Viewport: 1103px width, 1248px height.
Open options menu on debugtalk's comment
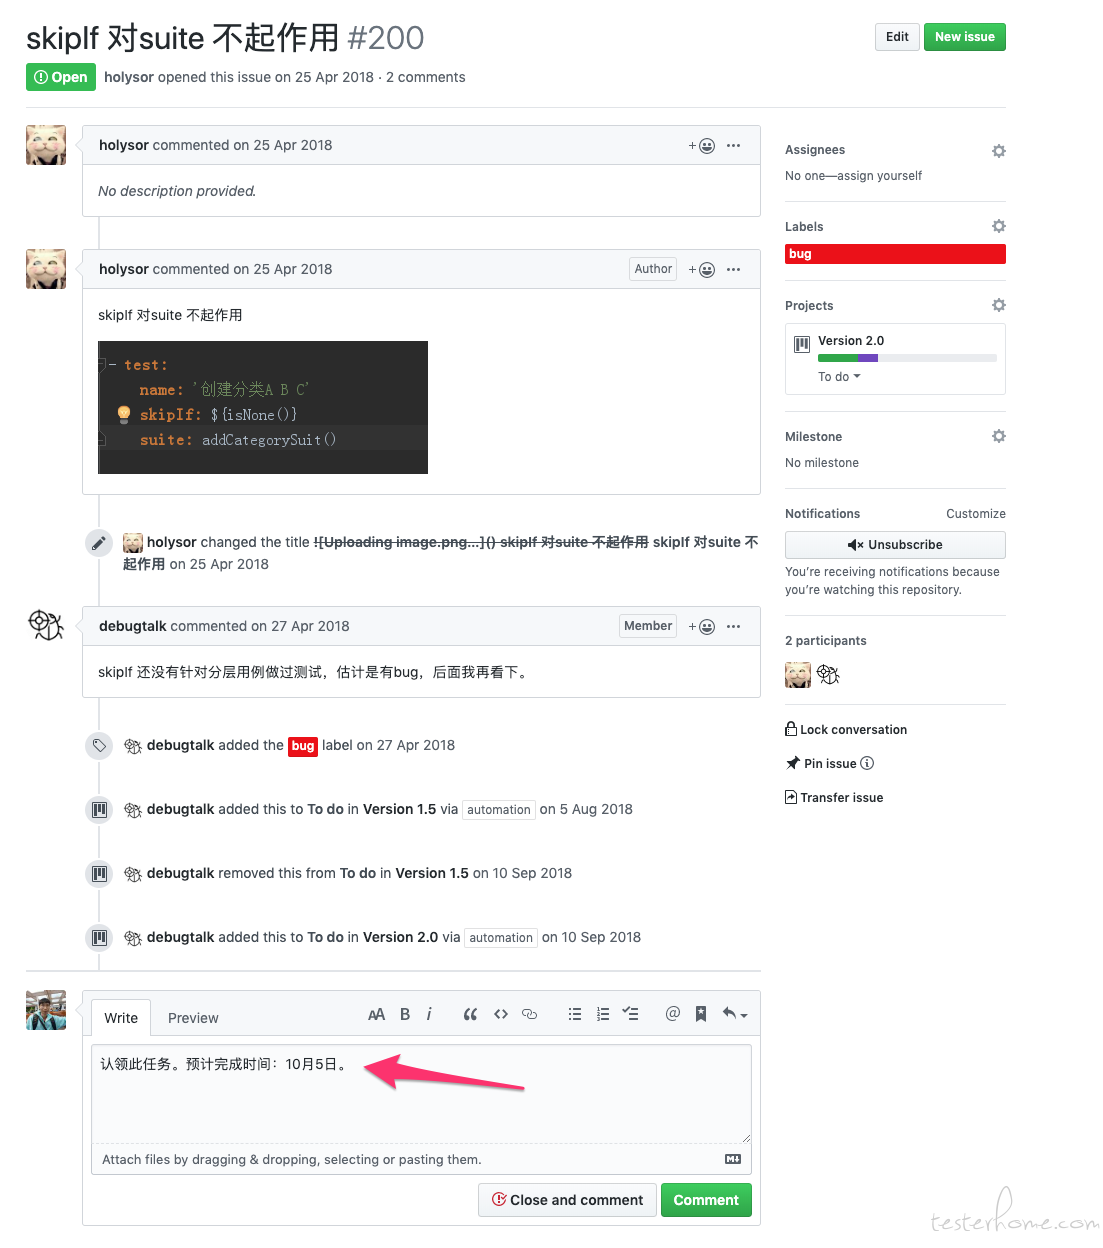point(734,626)
